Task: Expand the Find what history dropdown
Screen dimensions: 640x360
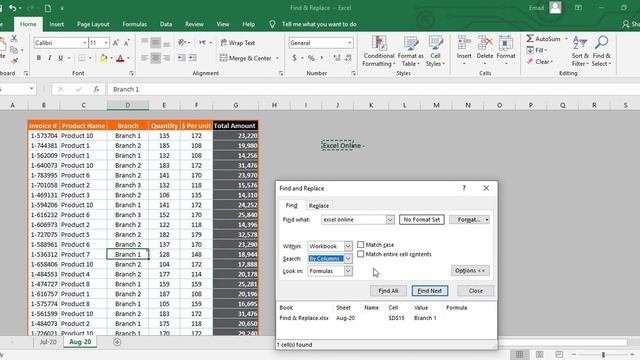Action: click(390, 220)
